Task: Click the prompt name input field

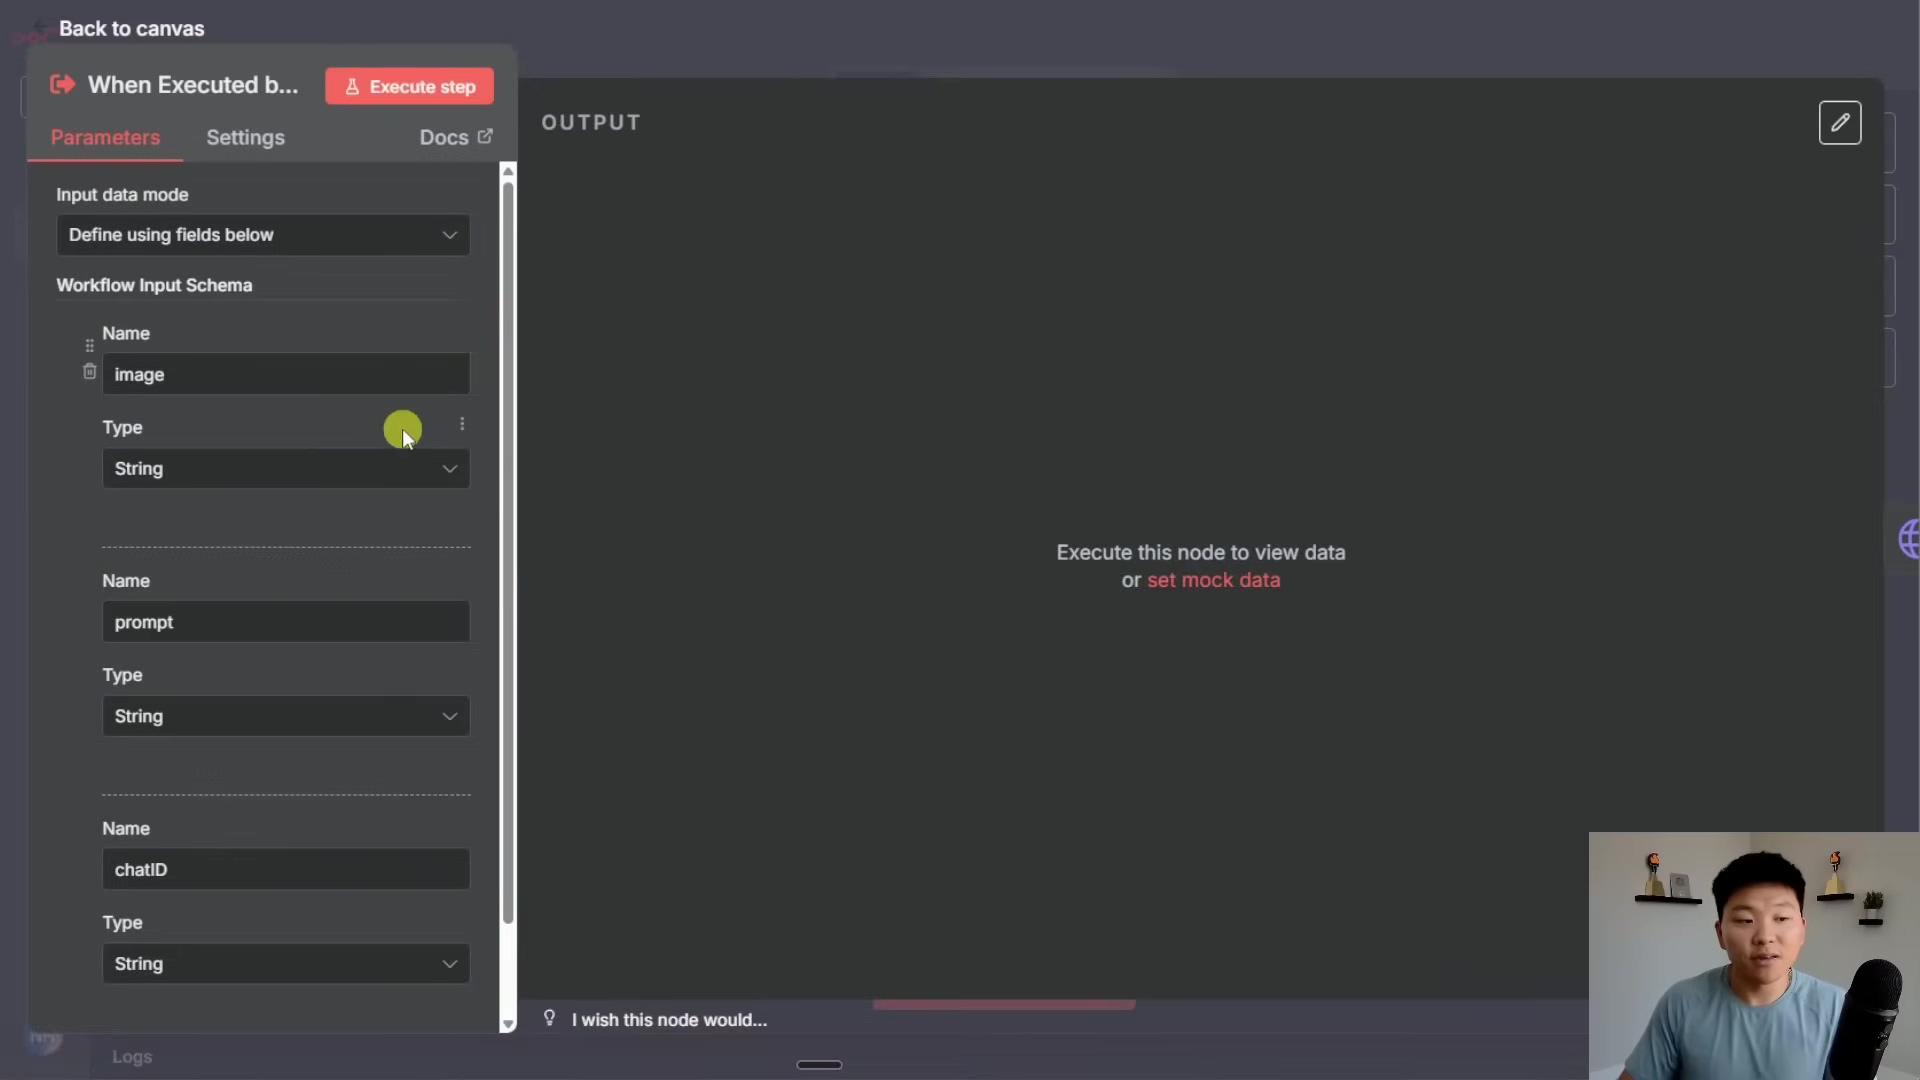Action: [x=285, y=622]
